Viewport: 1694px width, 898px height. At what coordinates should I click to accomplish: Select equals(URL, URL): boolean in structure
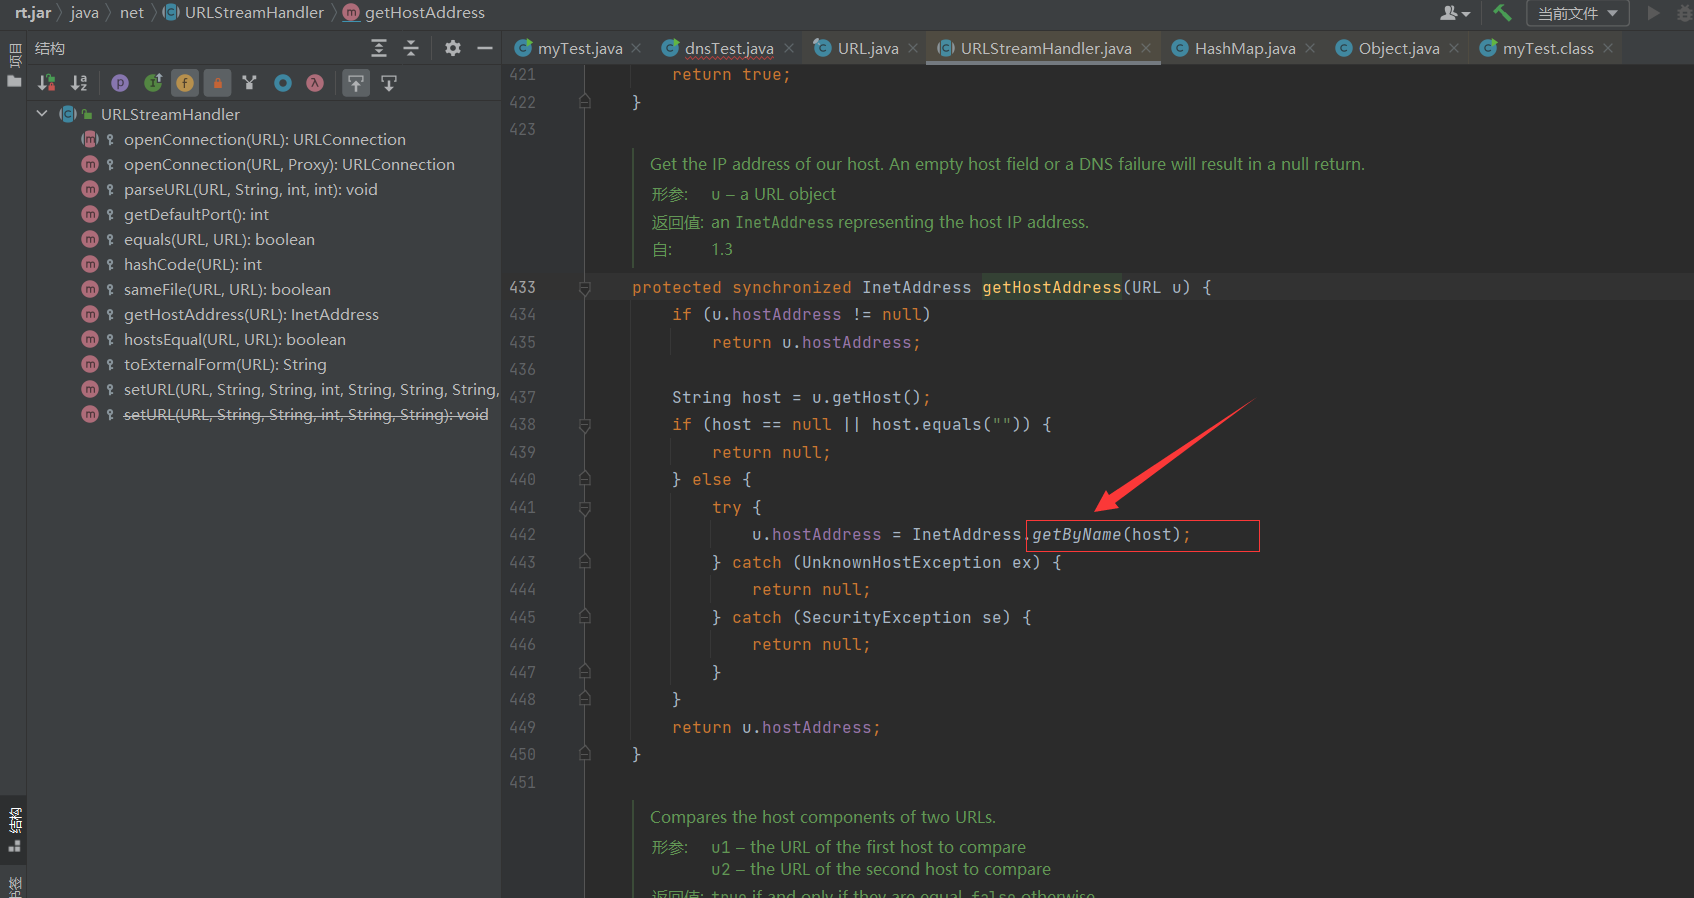tap(219, 239)
